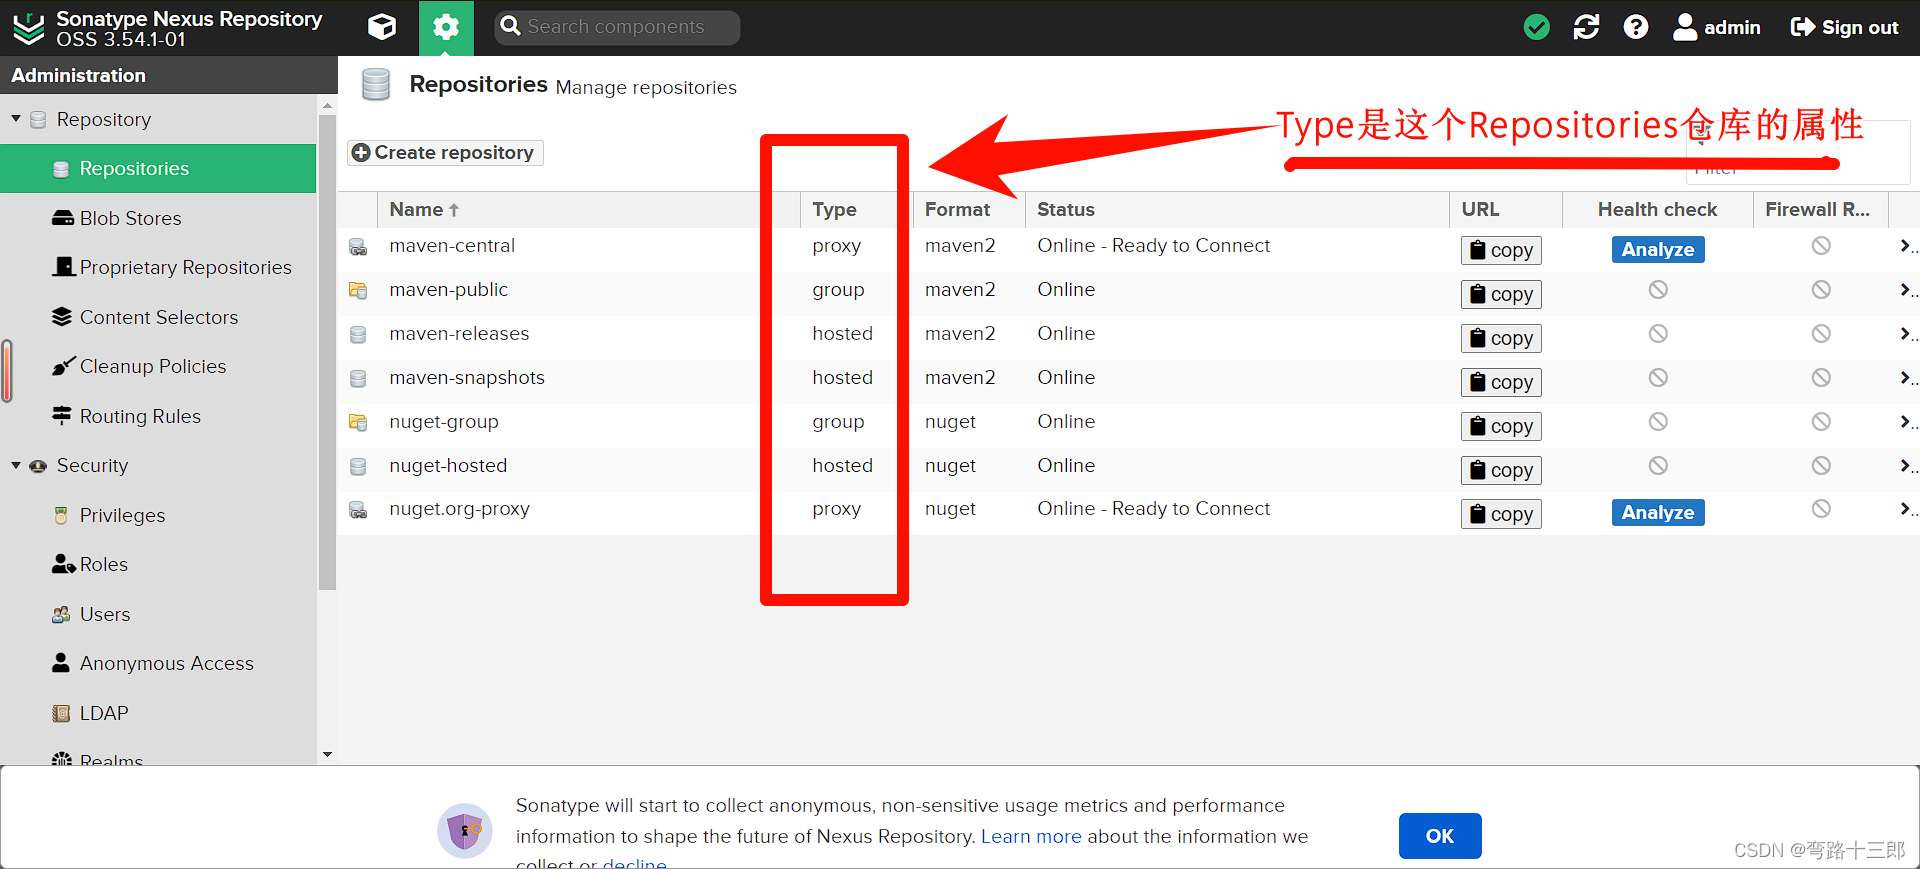
Task: Click the Routing Rules signpost icon
Action: click(62, 415)
